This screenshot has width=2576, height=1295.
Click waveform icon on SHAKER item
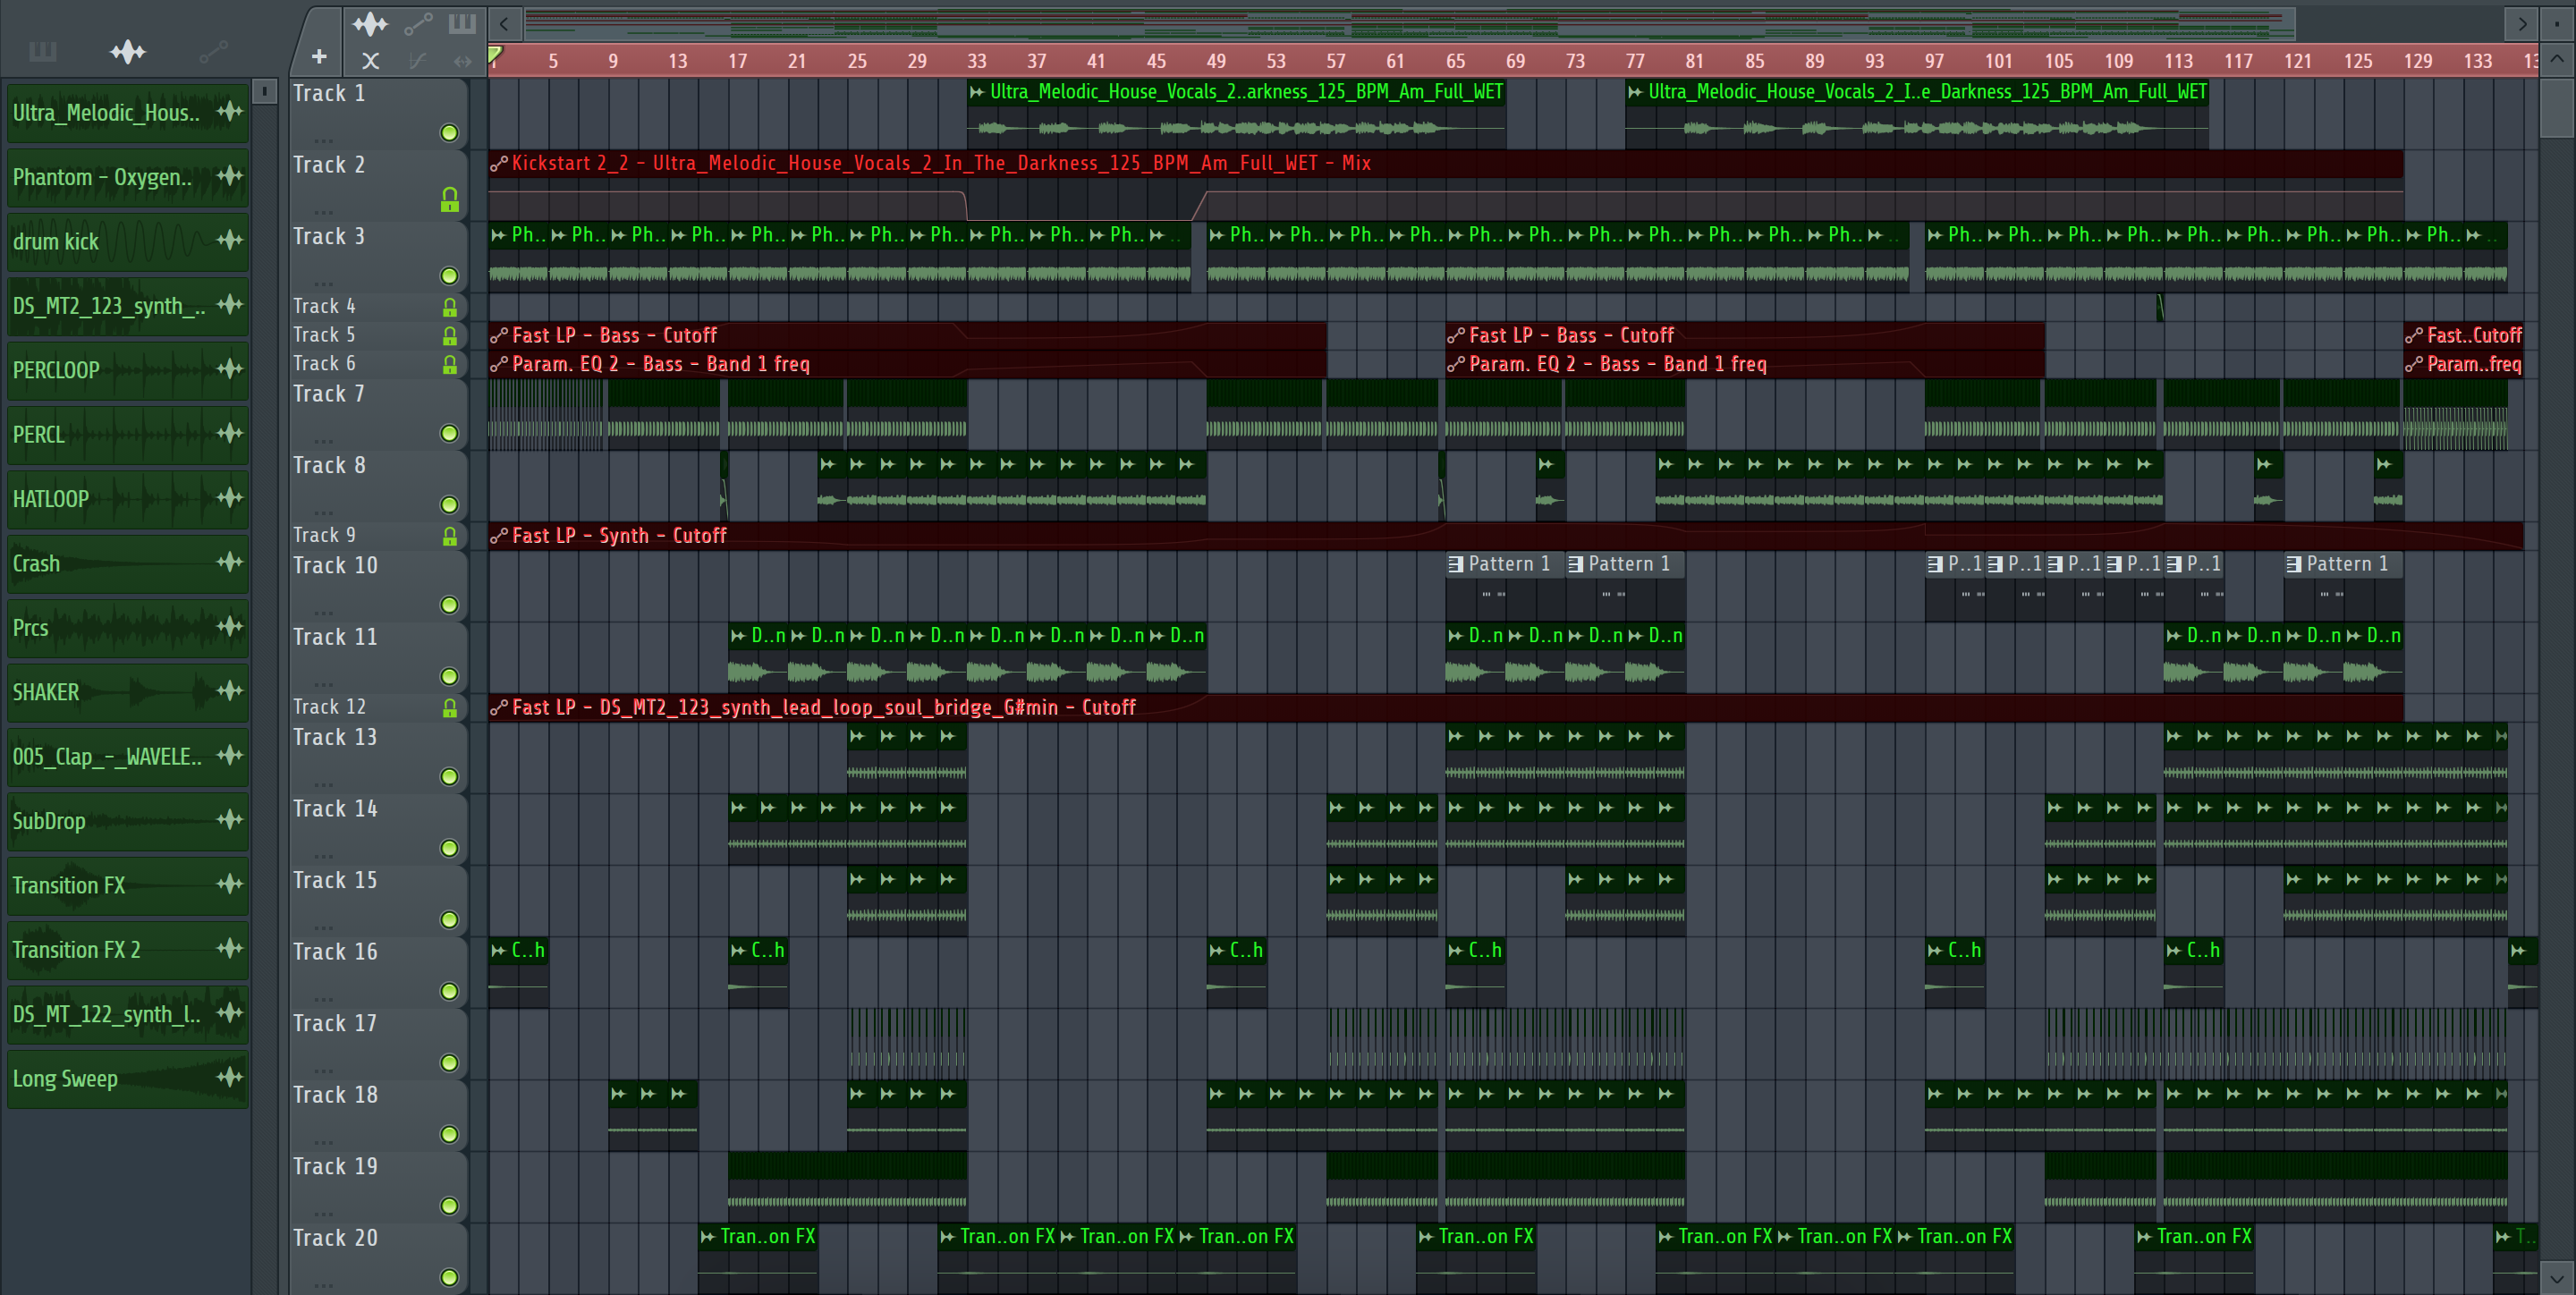[230, 691]
